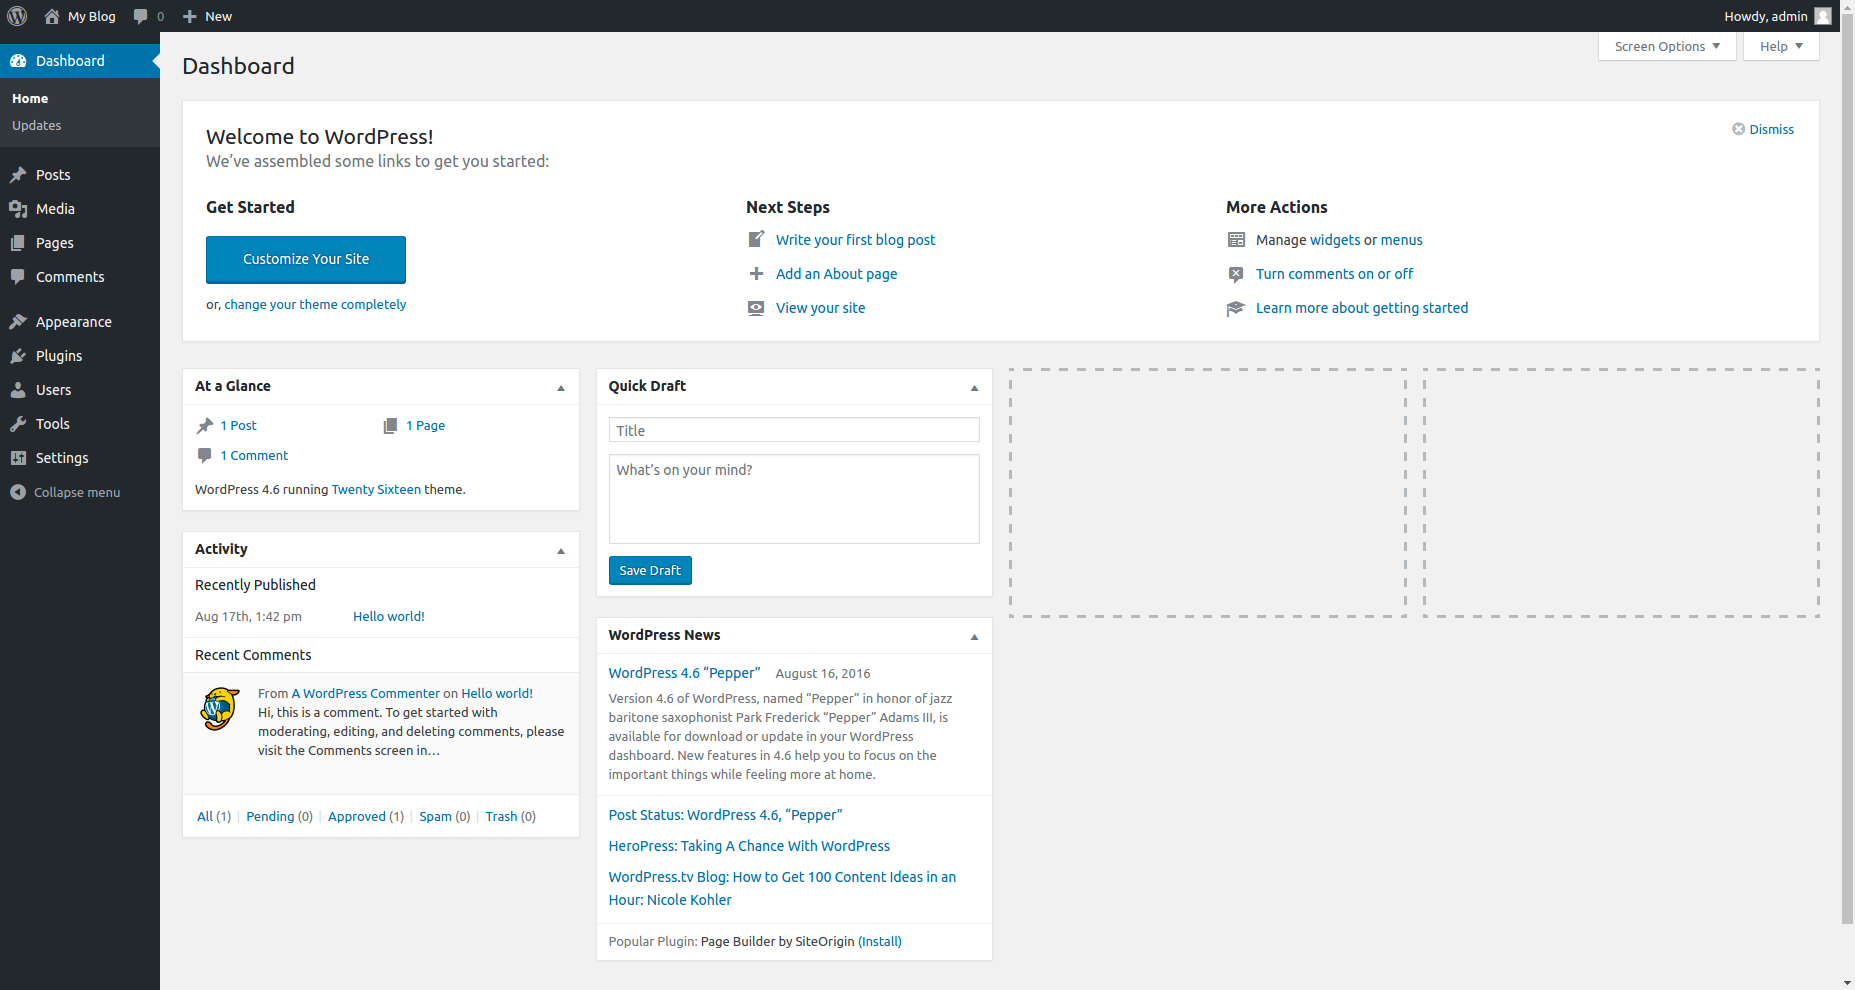Go to the Media menu
1855x990 pixels.
click(55, 209)
